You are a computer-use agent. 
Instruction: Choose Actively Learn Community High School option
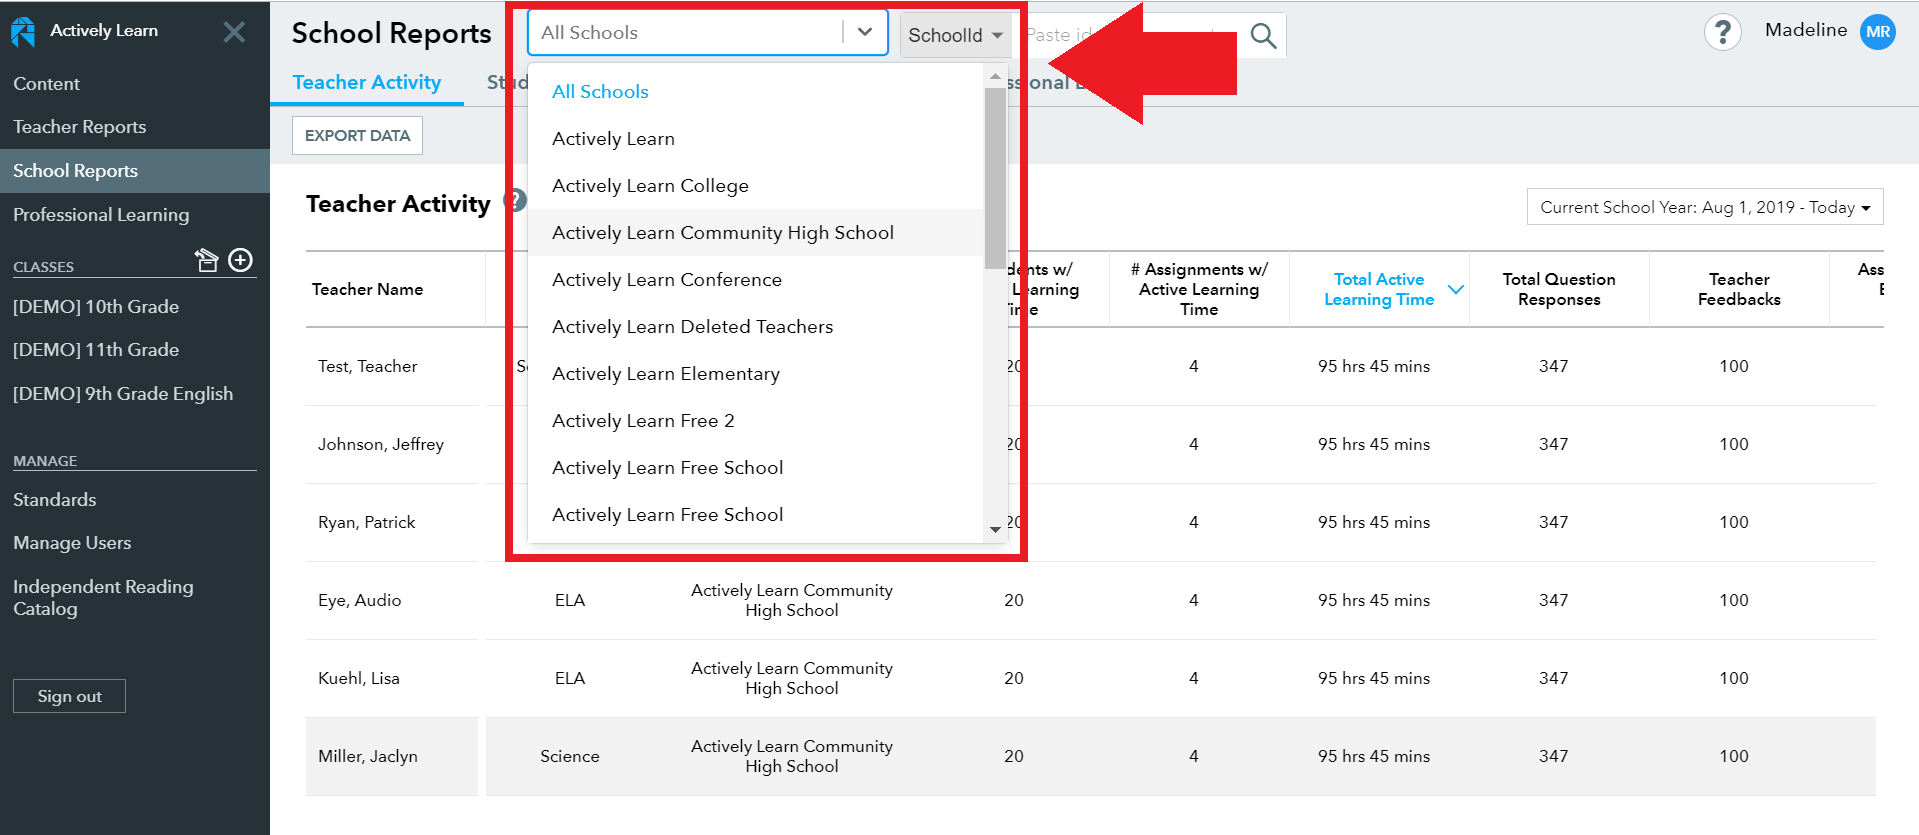(755, 233)
